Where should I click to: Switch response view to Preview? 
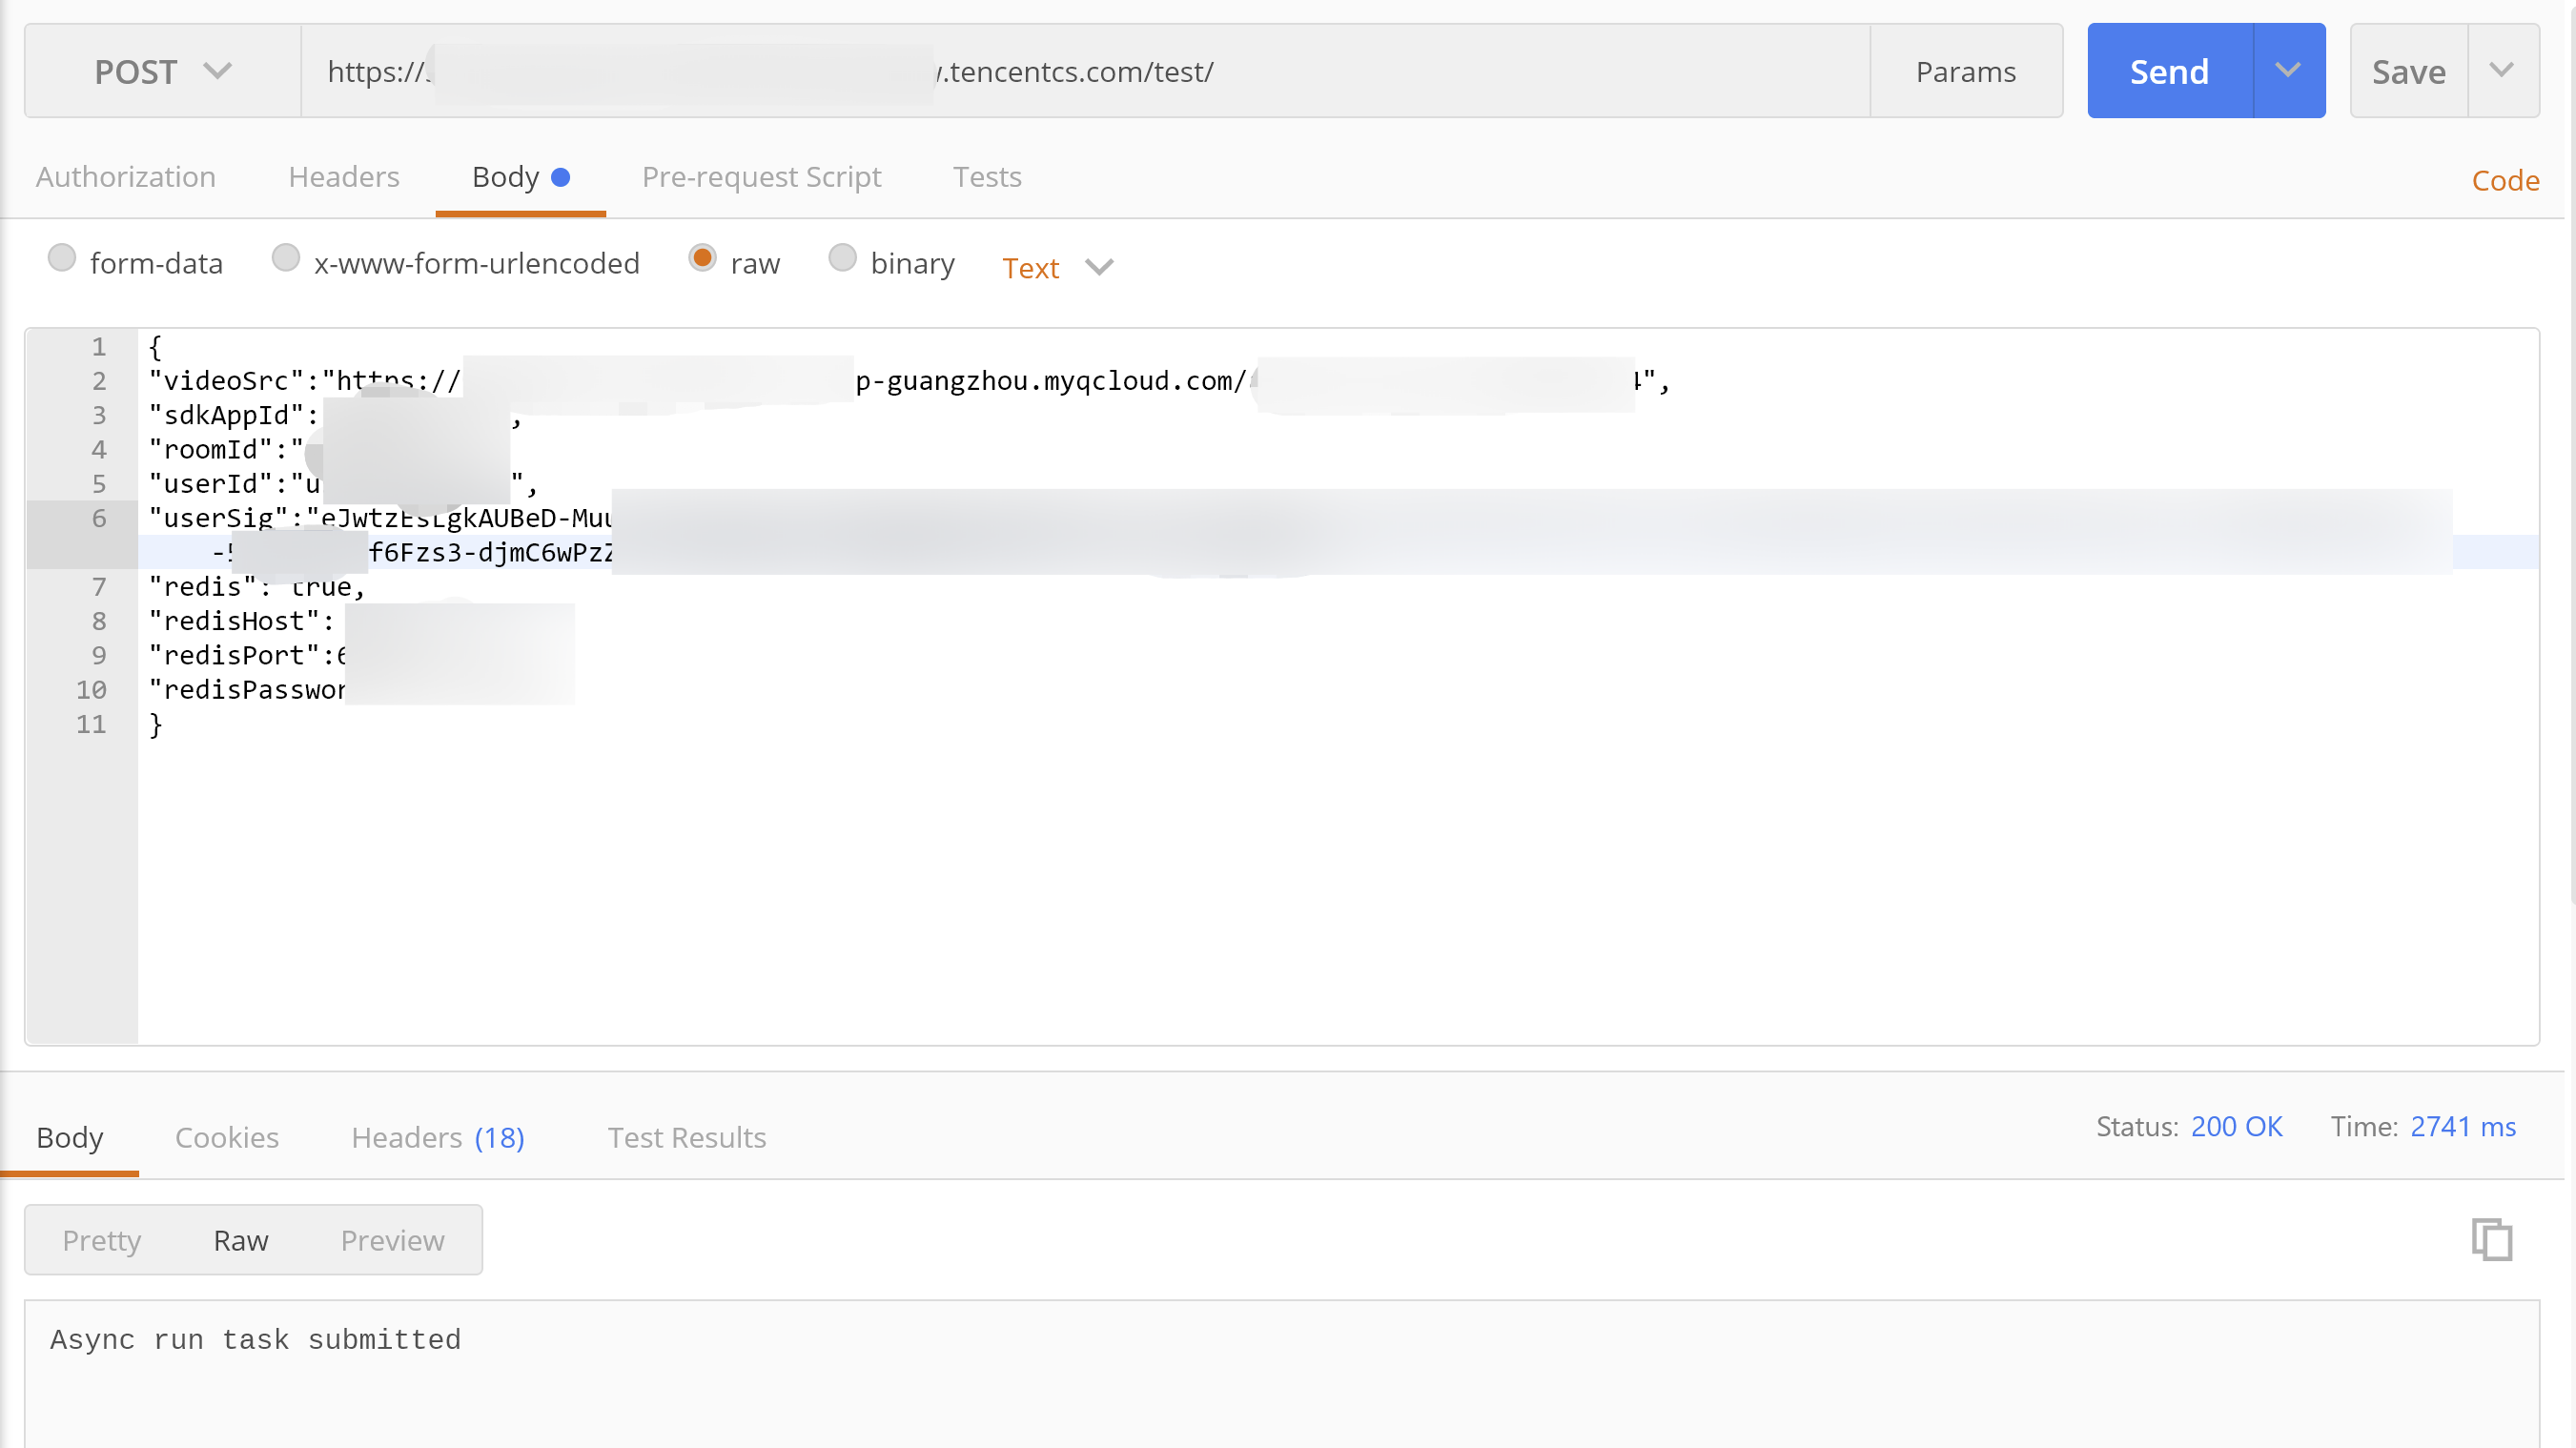point(393,1240)
